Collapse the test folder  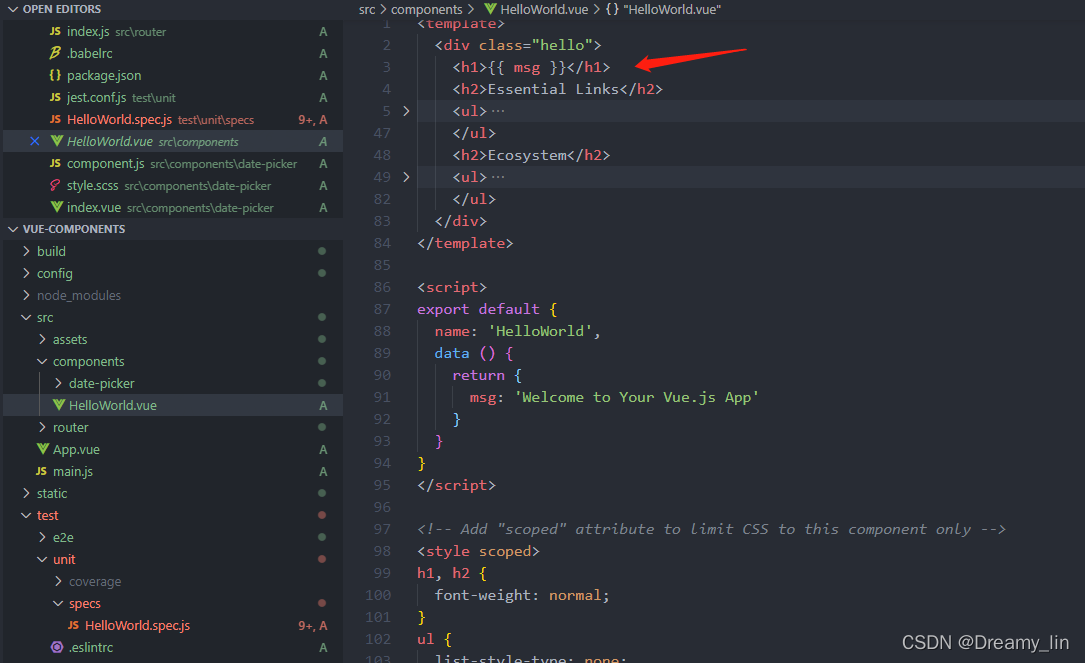click(x=26, y=515)
